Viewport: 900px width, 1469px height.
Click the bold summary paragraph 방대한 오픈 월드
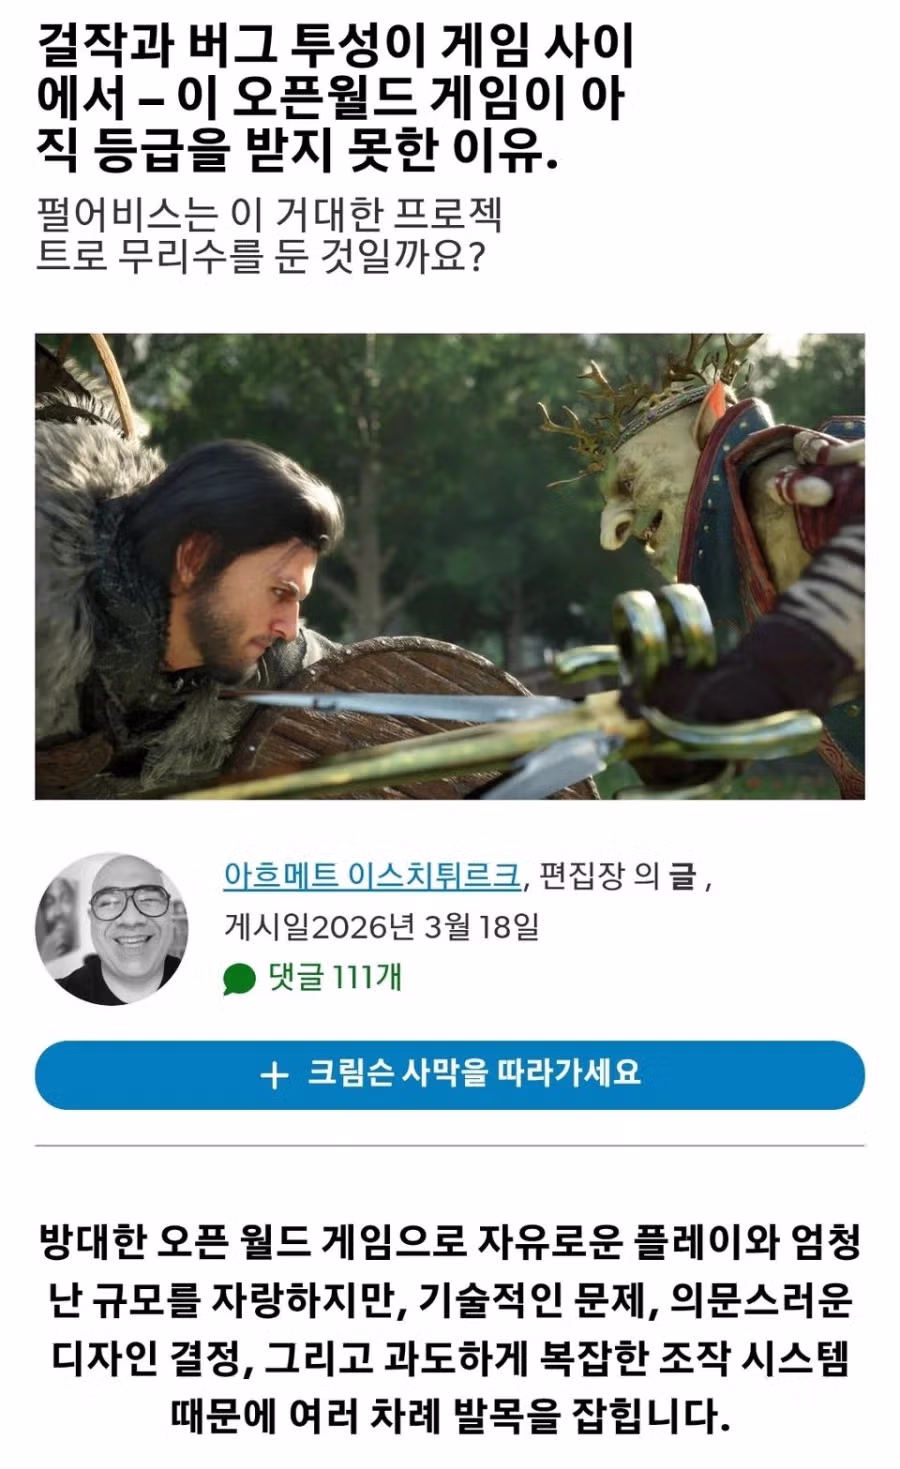450,1329
